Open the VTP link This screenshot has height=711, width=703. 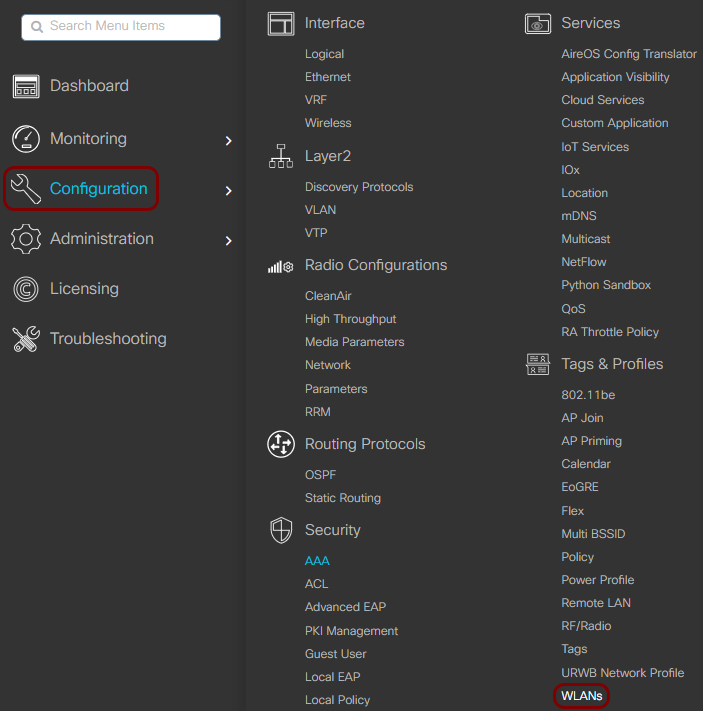coord(316,233)
